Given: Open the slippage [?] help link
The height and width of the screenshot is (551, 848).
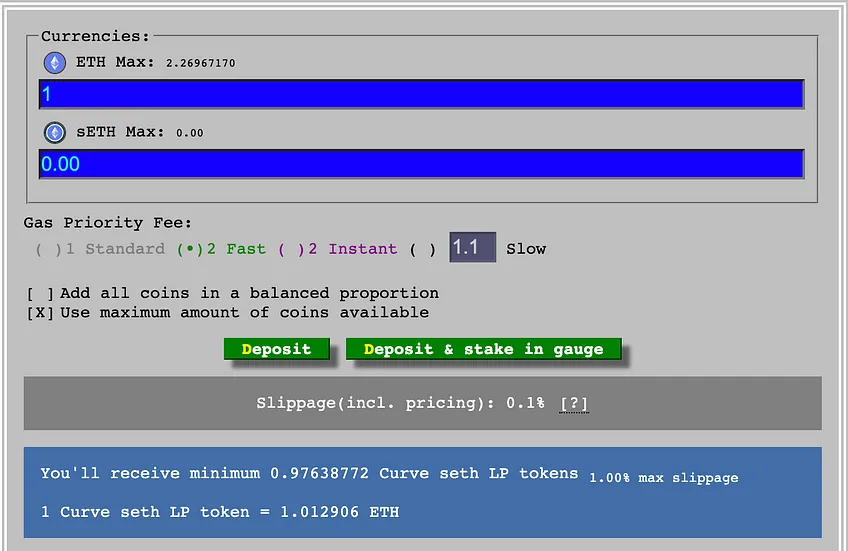Looking at the screenshot, I should pyautogui.click(x=574, y=403).
